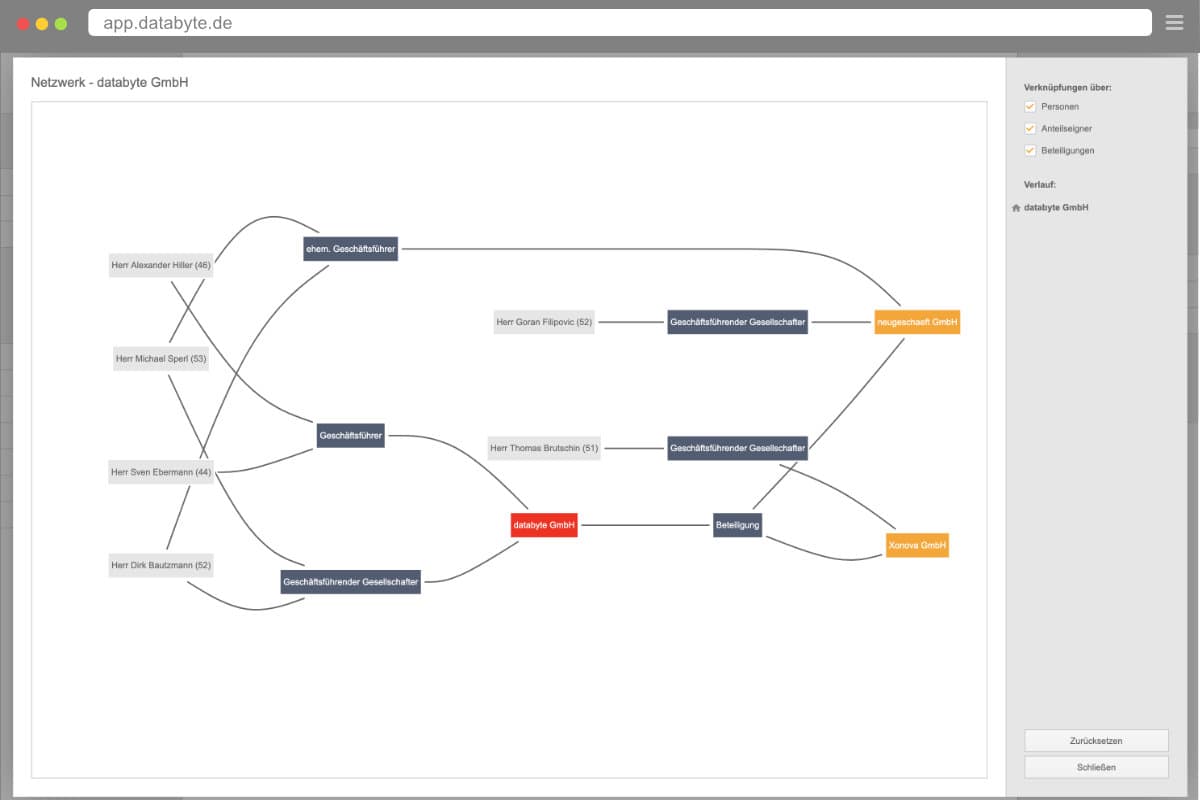Click Herr Dirk Bautzmann (52) node

[x=161, y=565]
